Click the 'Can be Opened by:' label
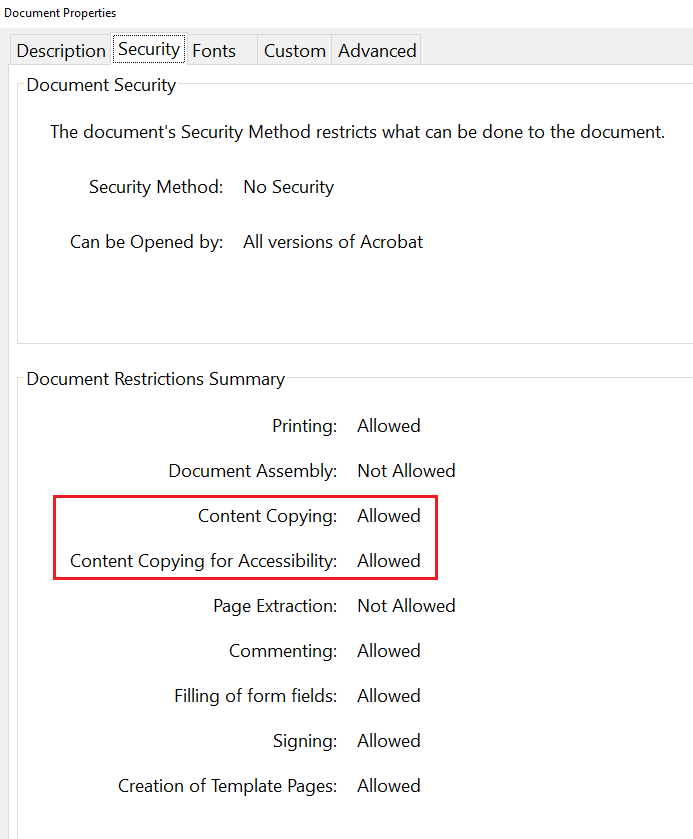The width and height of the screenshot is (693, 839). pos(146,242)
